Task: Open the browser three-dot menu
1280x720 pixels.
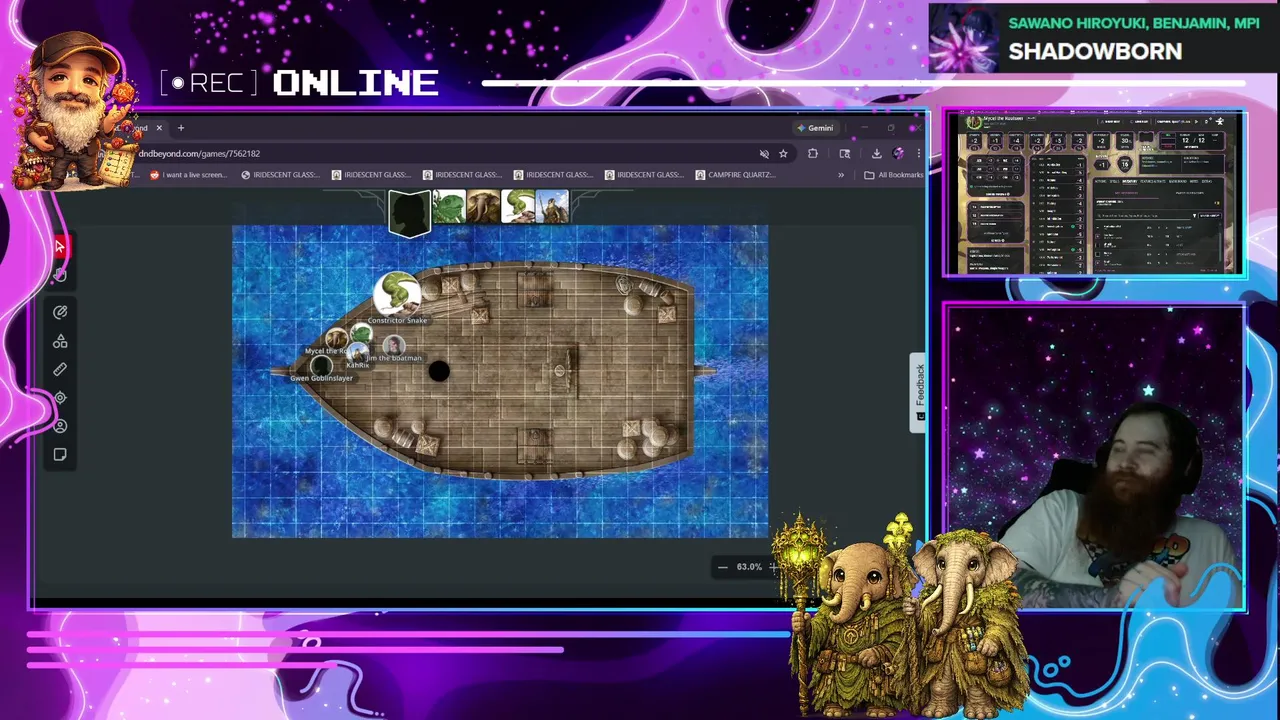Action: [918, 154]
